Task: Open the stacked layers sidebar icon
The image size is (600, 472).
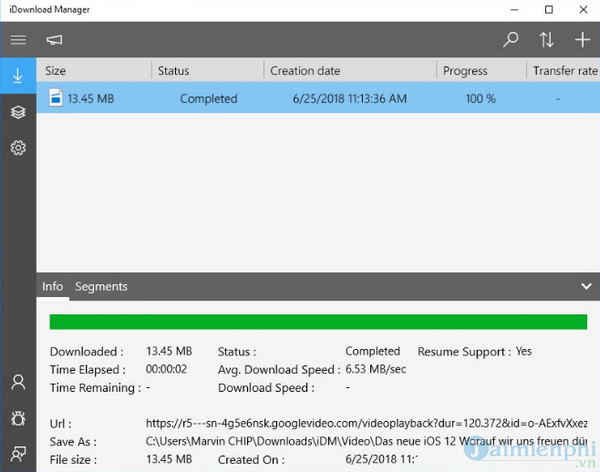Action: coord(18,112)
